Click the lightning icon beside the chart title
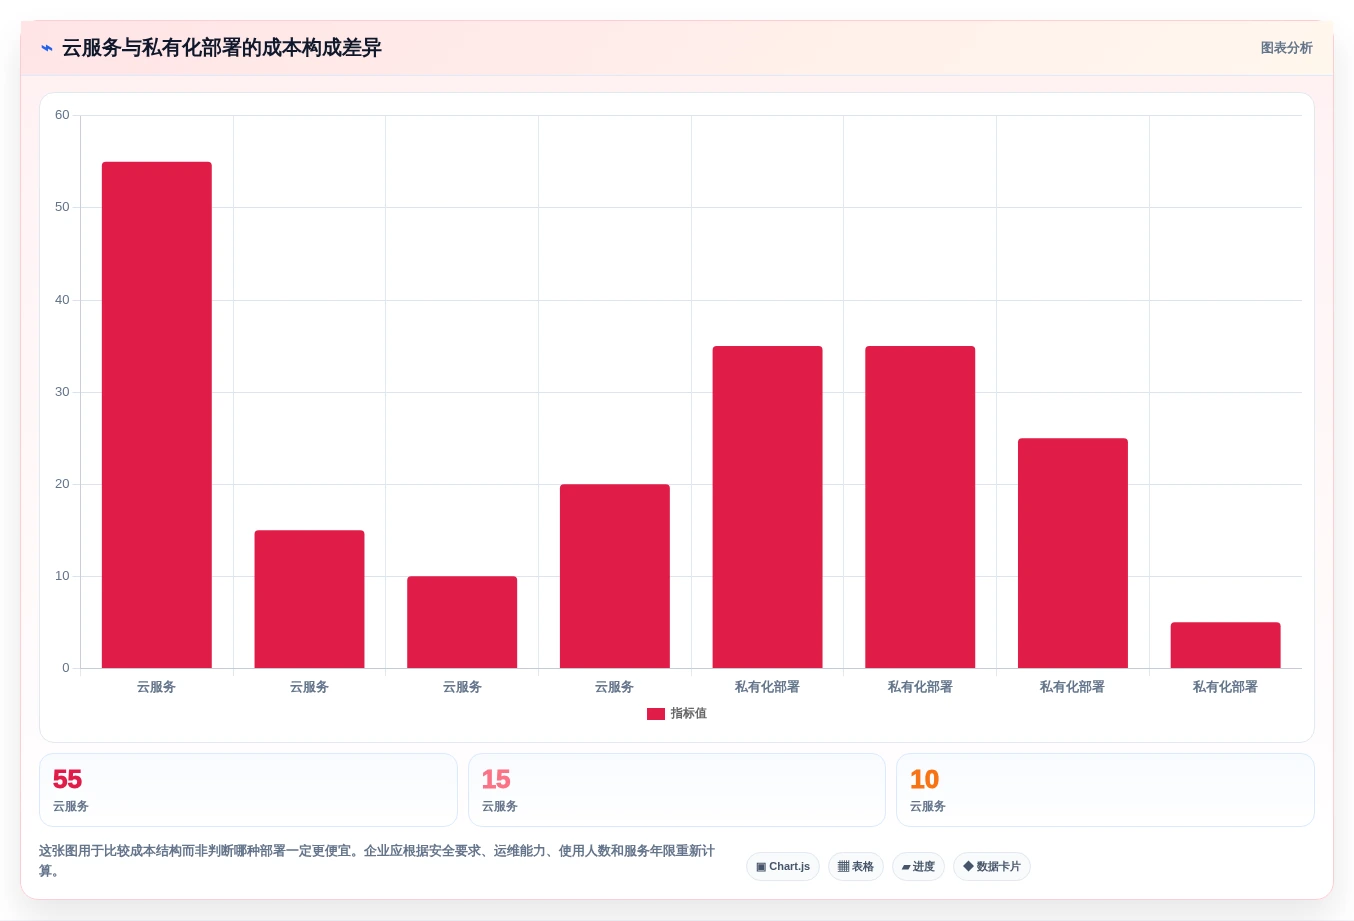Screen dimensions: 1354x921 tap(46, 48)
